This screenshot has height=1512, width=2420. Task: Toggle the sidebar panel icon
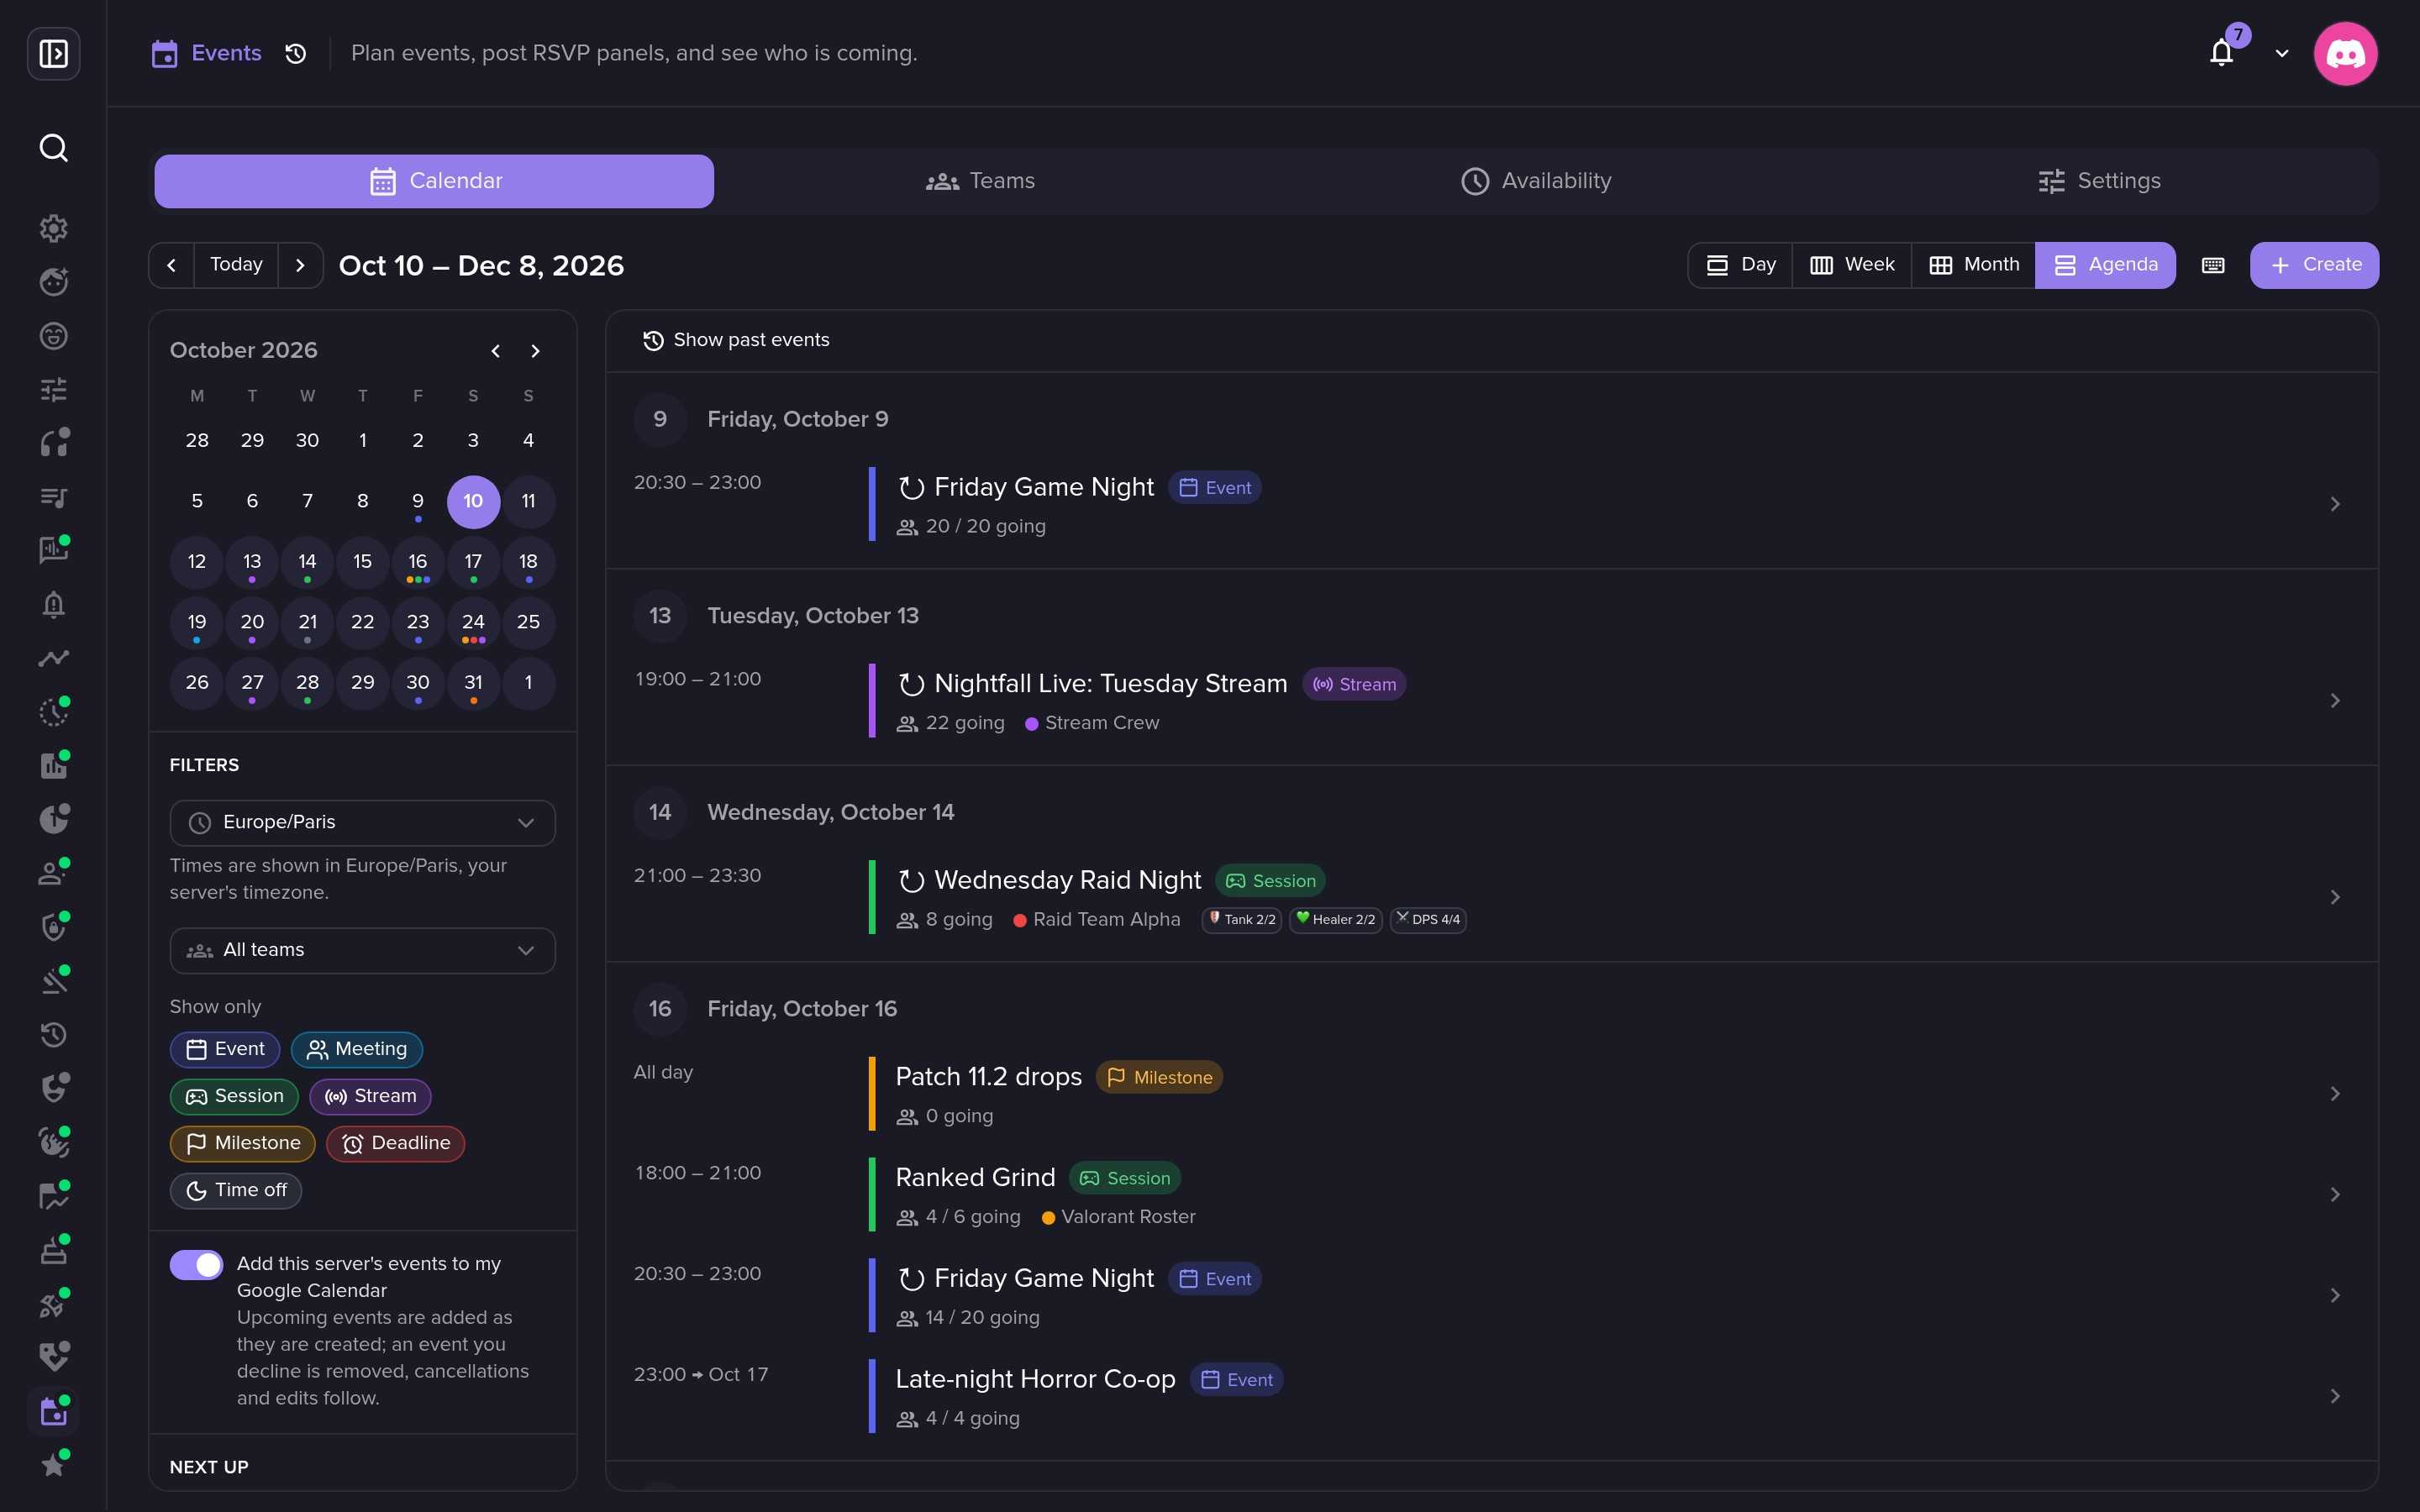pyautogui.click(x=53, y=53)
